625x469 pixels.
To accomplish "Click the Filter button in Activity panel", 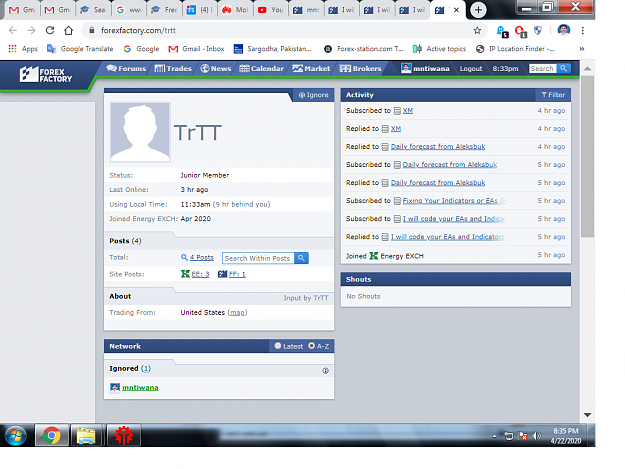I will click(x=553, y=95).
